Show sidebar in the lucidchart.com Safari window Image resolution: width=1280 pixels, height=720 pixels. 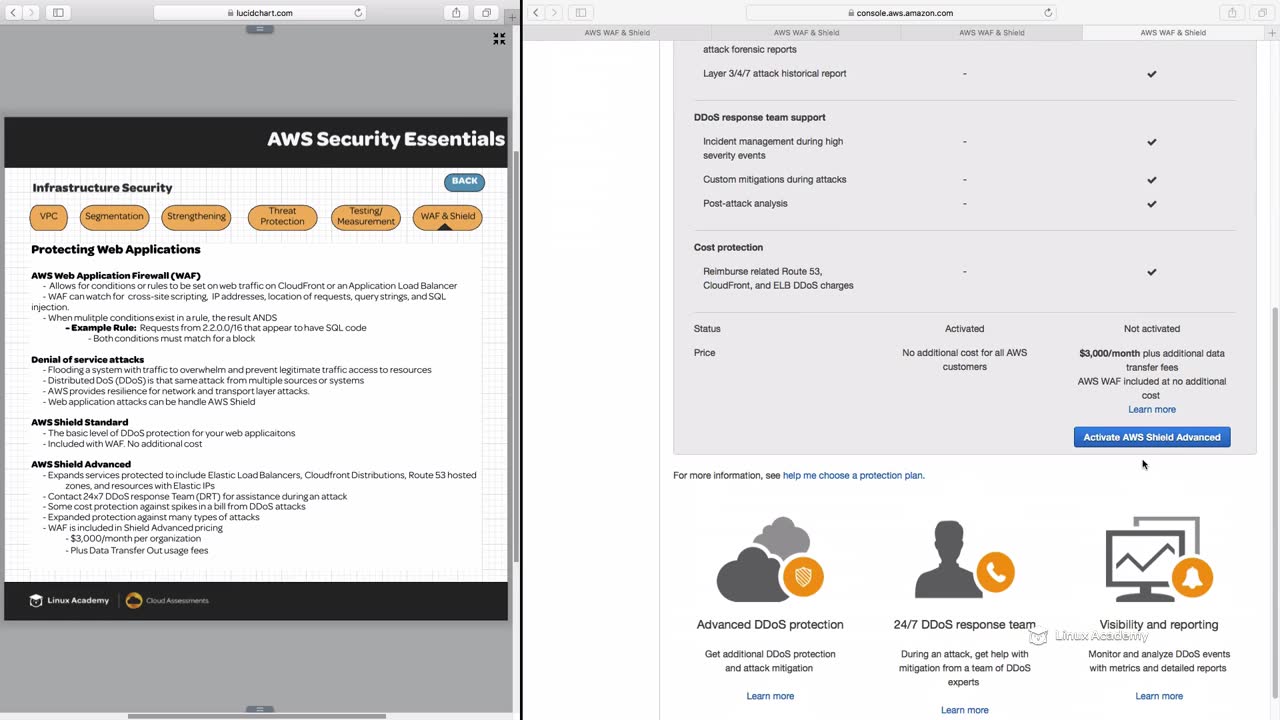pyautogui.click(x=58, y=13)
